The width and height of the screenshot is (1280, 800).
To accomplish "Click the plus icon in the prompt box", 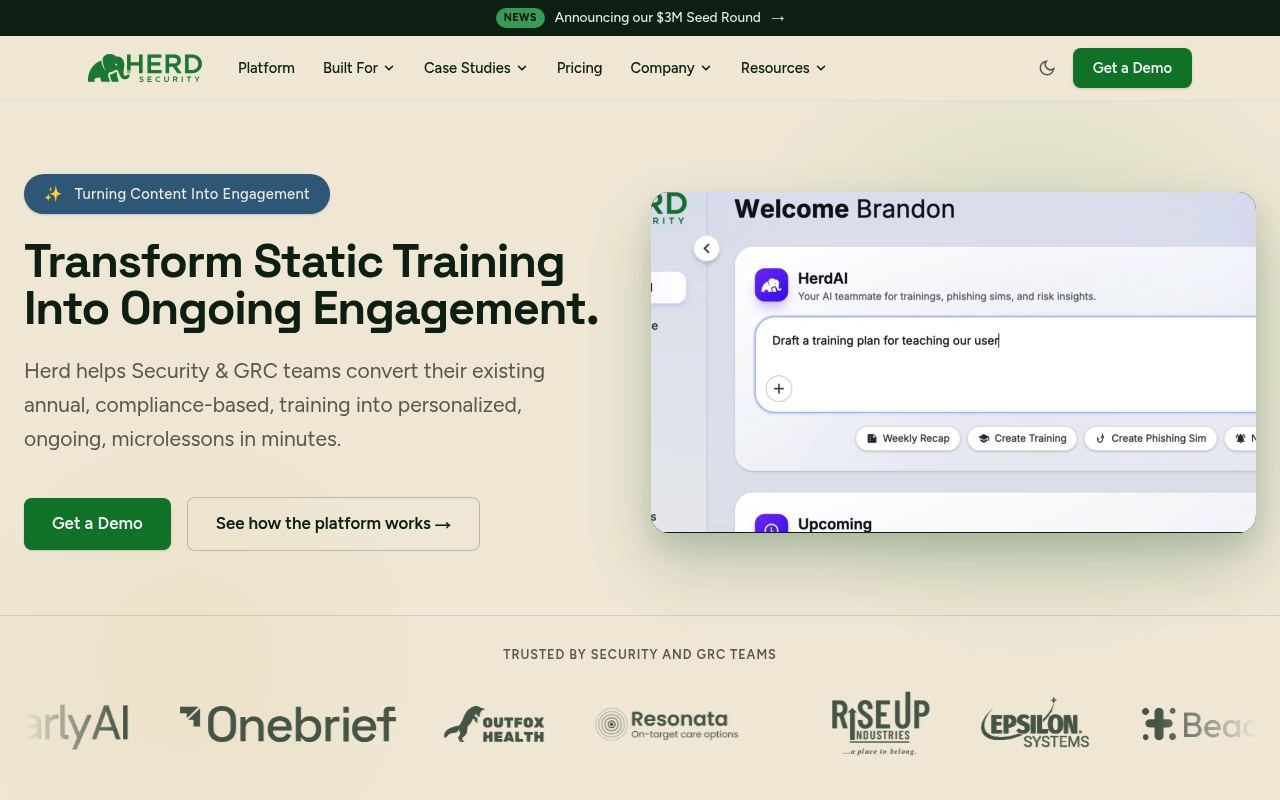I will tap(779, 389).
